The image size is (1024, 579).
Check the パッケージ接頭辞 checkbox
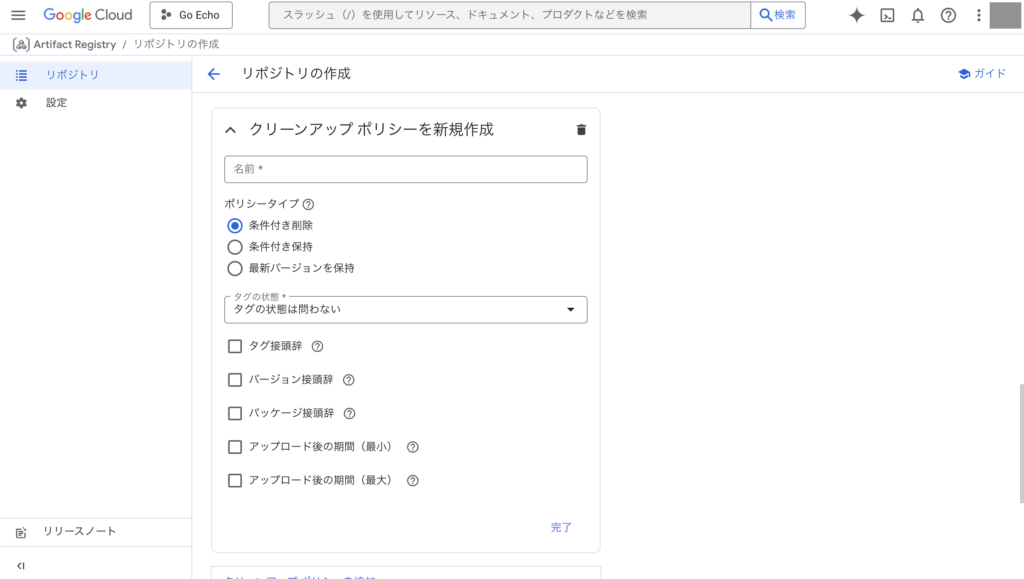click(x=235, y=413)
